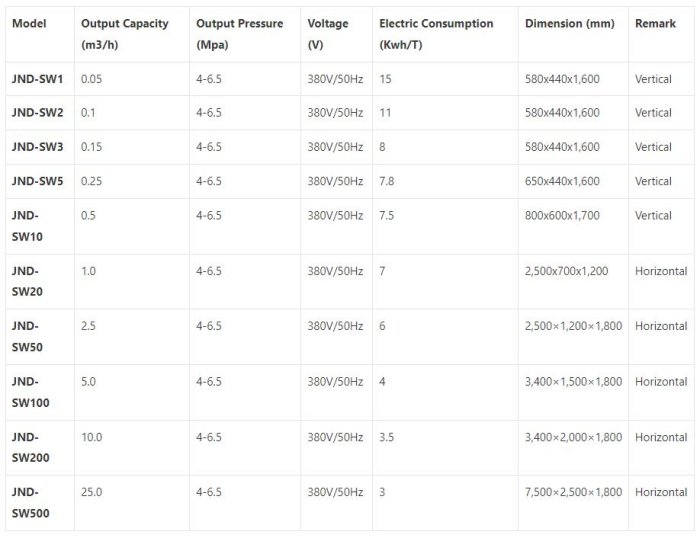This screenshot has height=538, width=700.
Task: Click the Output Pressure header cell
Action: point(239,34)
